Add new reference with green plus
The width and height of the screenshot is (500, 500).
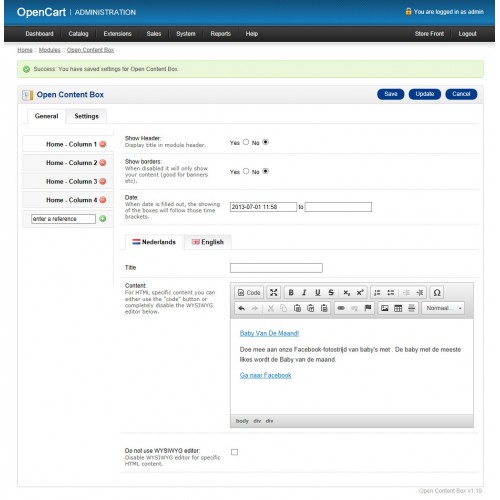click(x=103, y=219)
